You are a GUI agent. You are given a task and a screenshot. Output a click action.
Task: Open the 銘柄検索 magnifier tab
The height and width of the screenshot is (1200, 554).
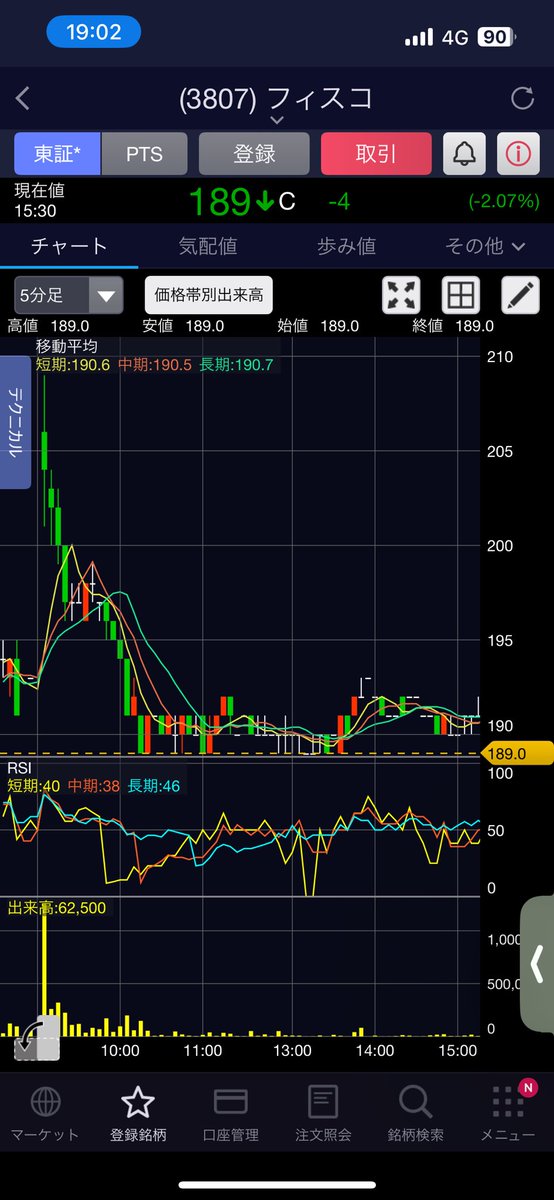415,1115
